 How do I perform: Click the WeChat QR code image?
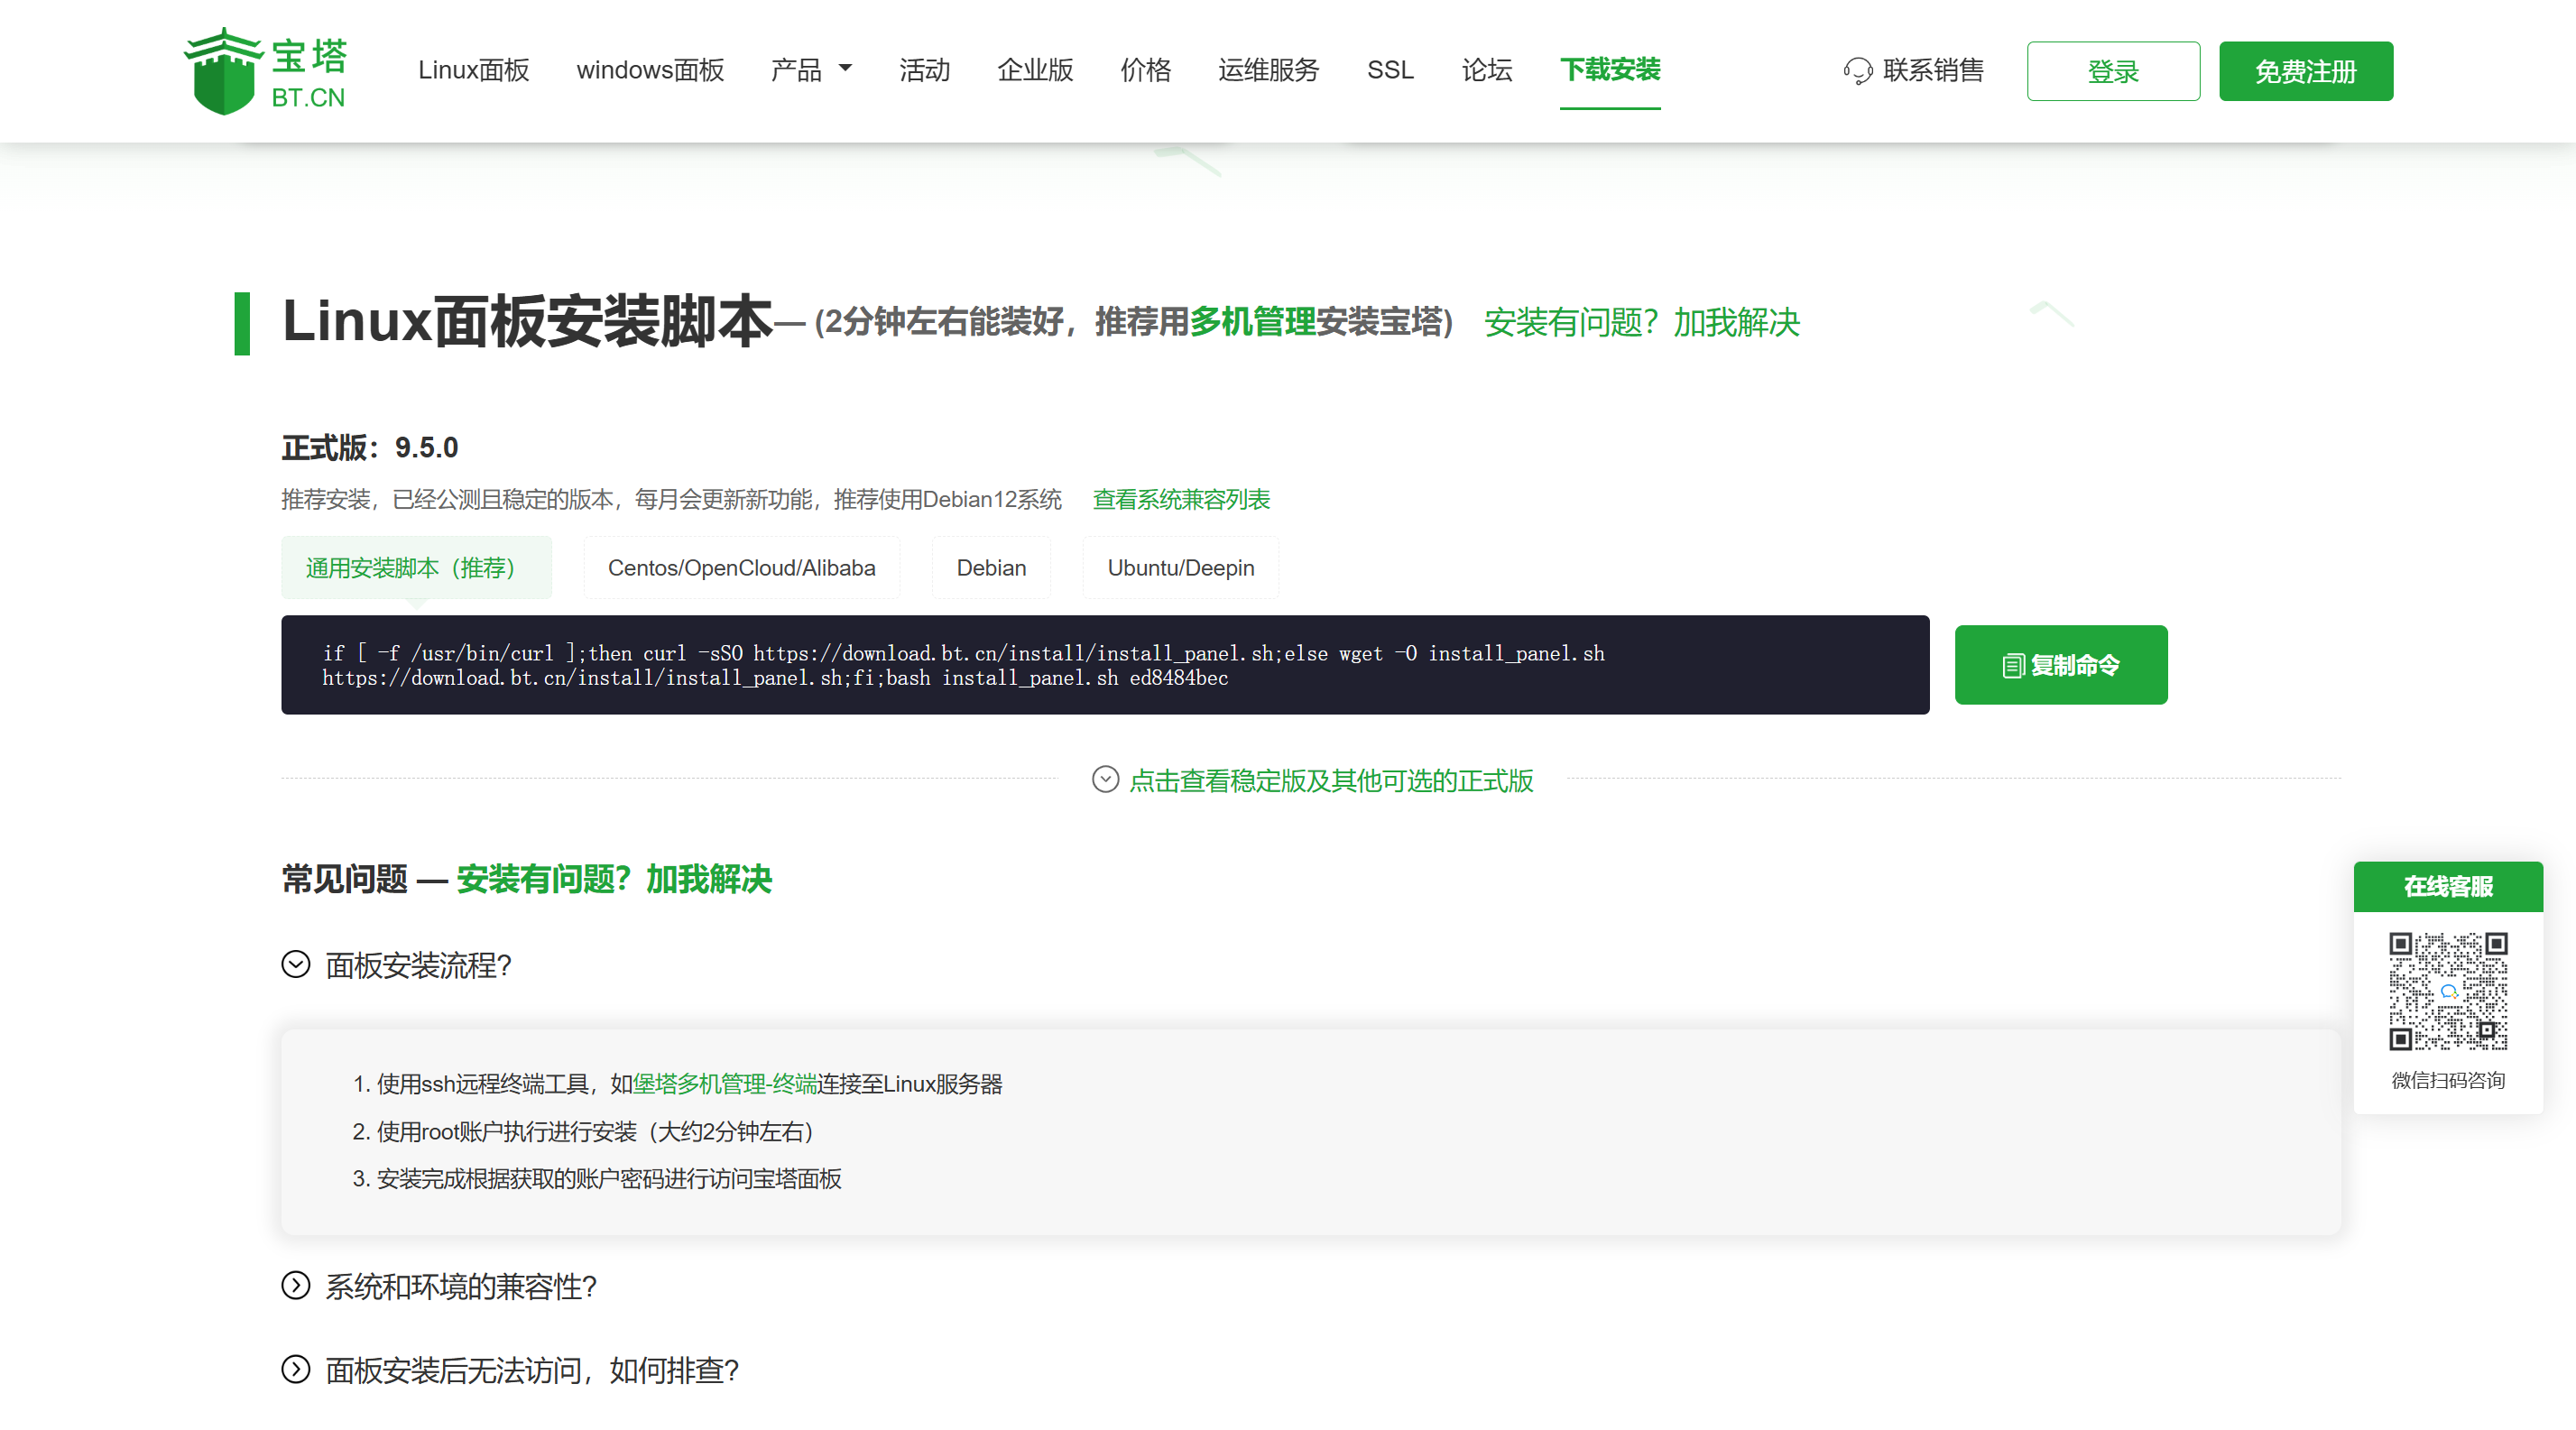pyautogui.click(x=2447, y=991)
